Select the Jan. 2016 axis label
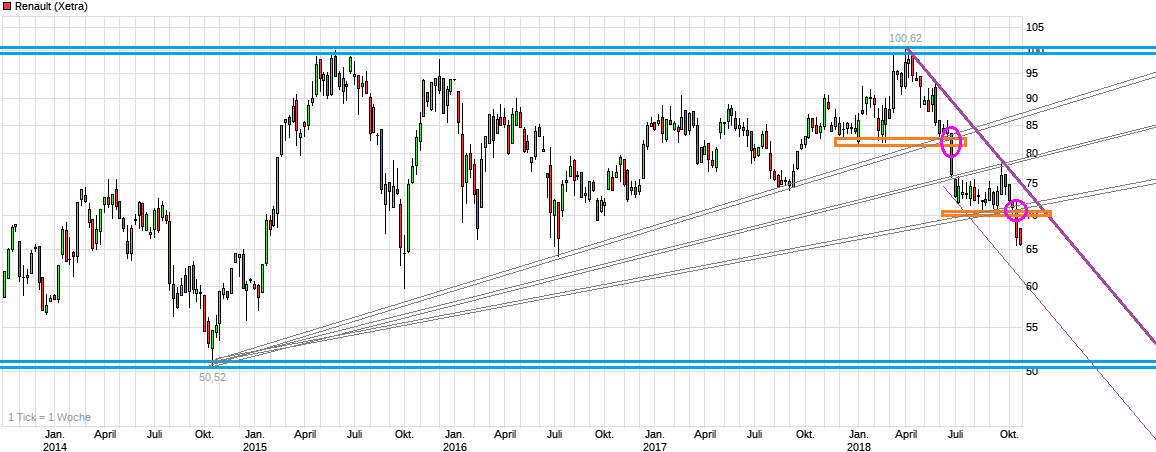 pyautogui.click(x=454, y=440)
